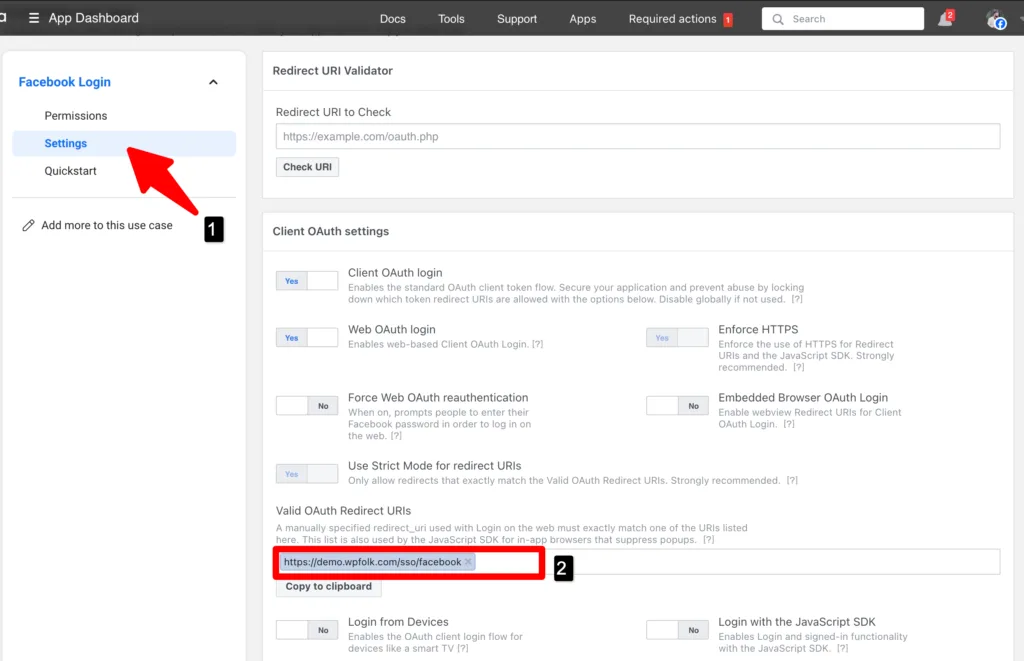
Task: Remove the demo.wpfolk.com redirect URI tag
Action: [x=468, y=562]
